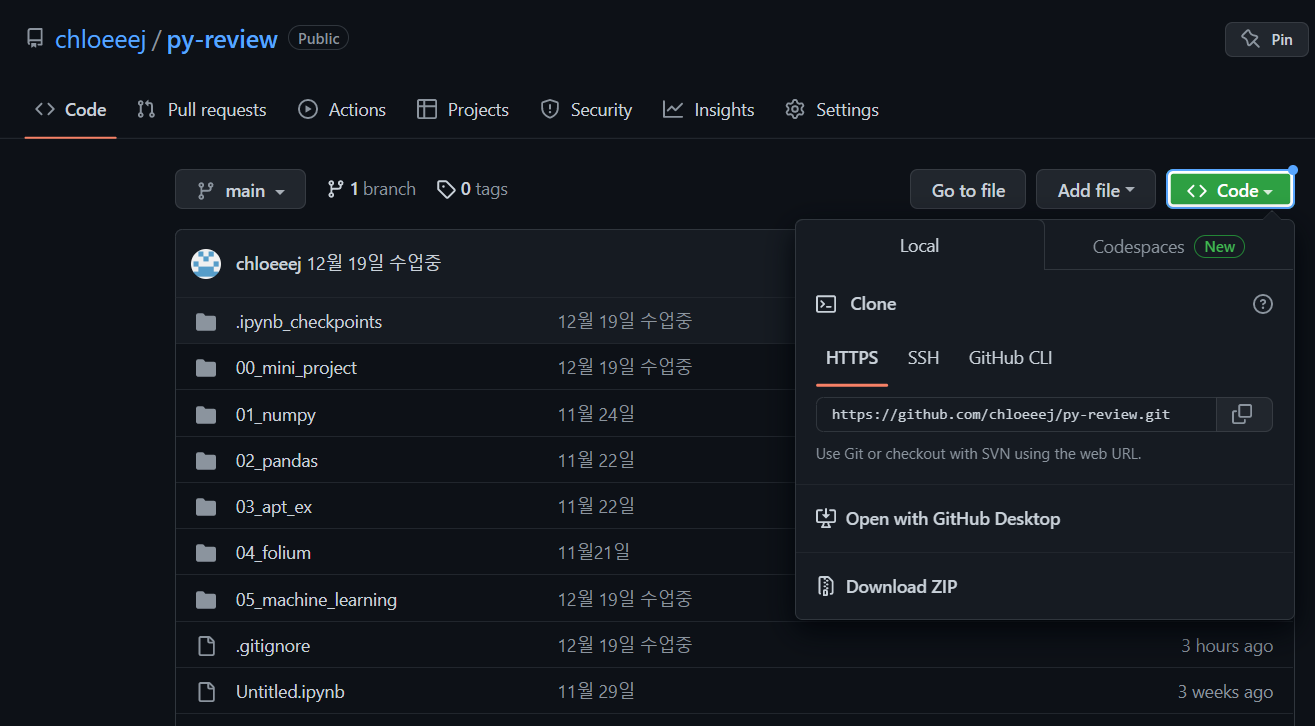Screen dimensions: 1315x726
Task: Open the Pull requests tab
Action: [202, 110]
